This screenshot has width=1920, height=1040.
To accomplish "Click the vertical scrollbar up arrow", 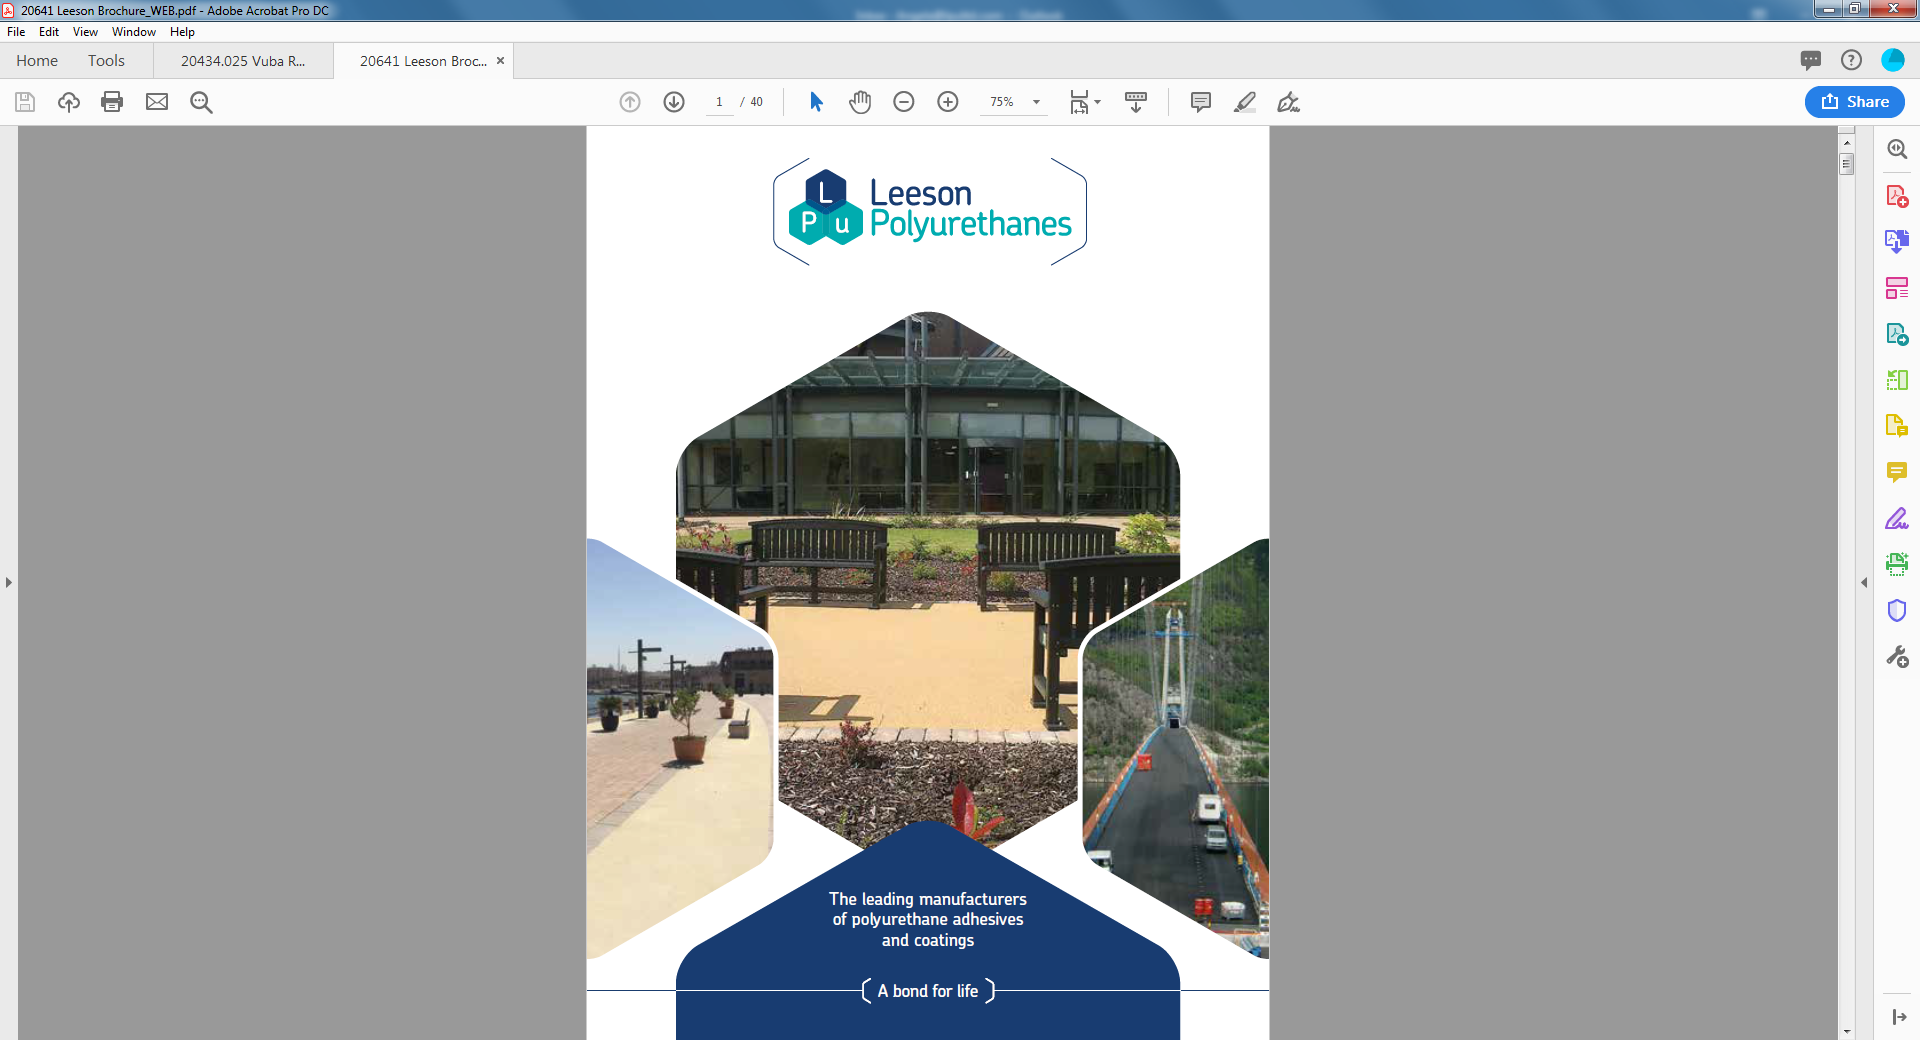I will coord(1847,143).
